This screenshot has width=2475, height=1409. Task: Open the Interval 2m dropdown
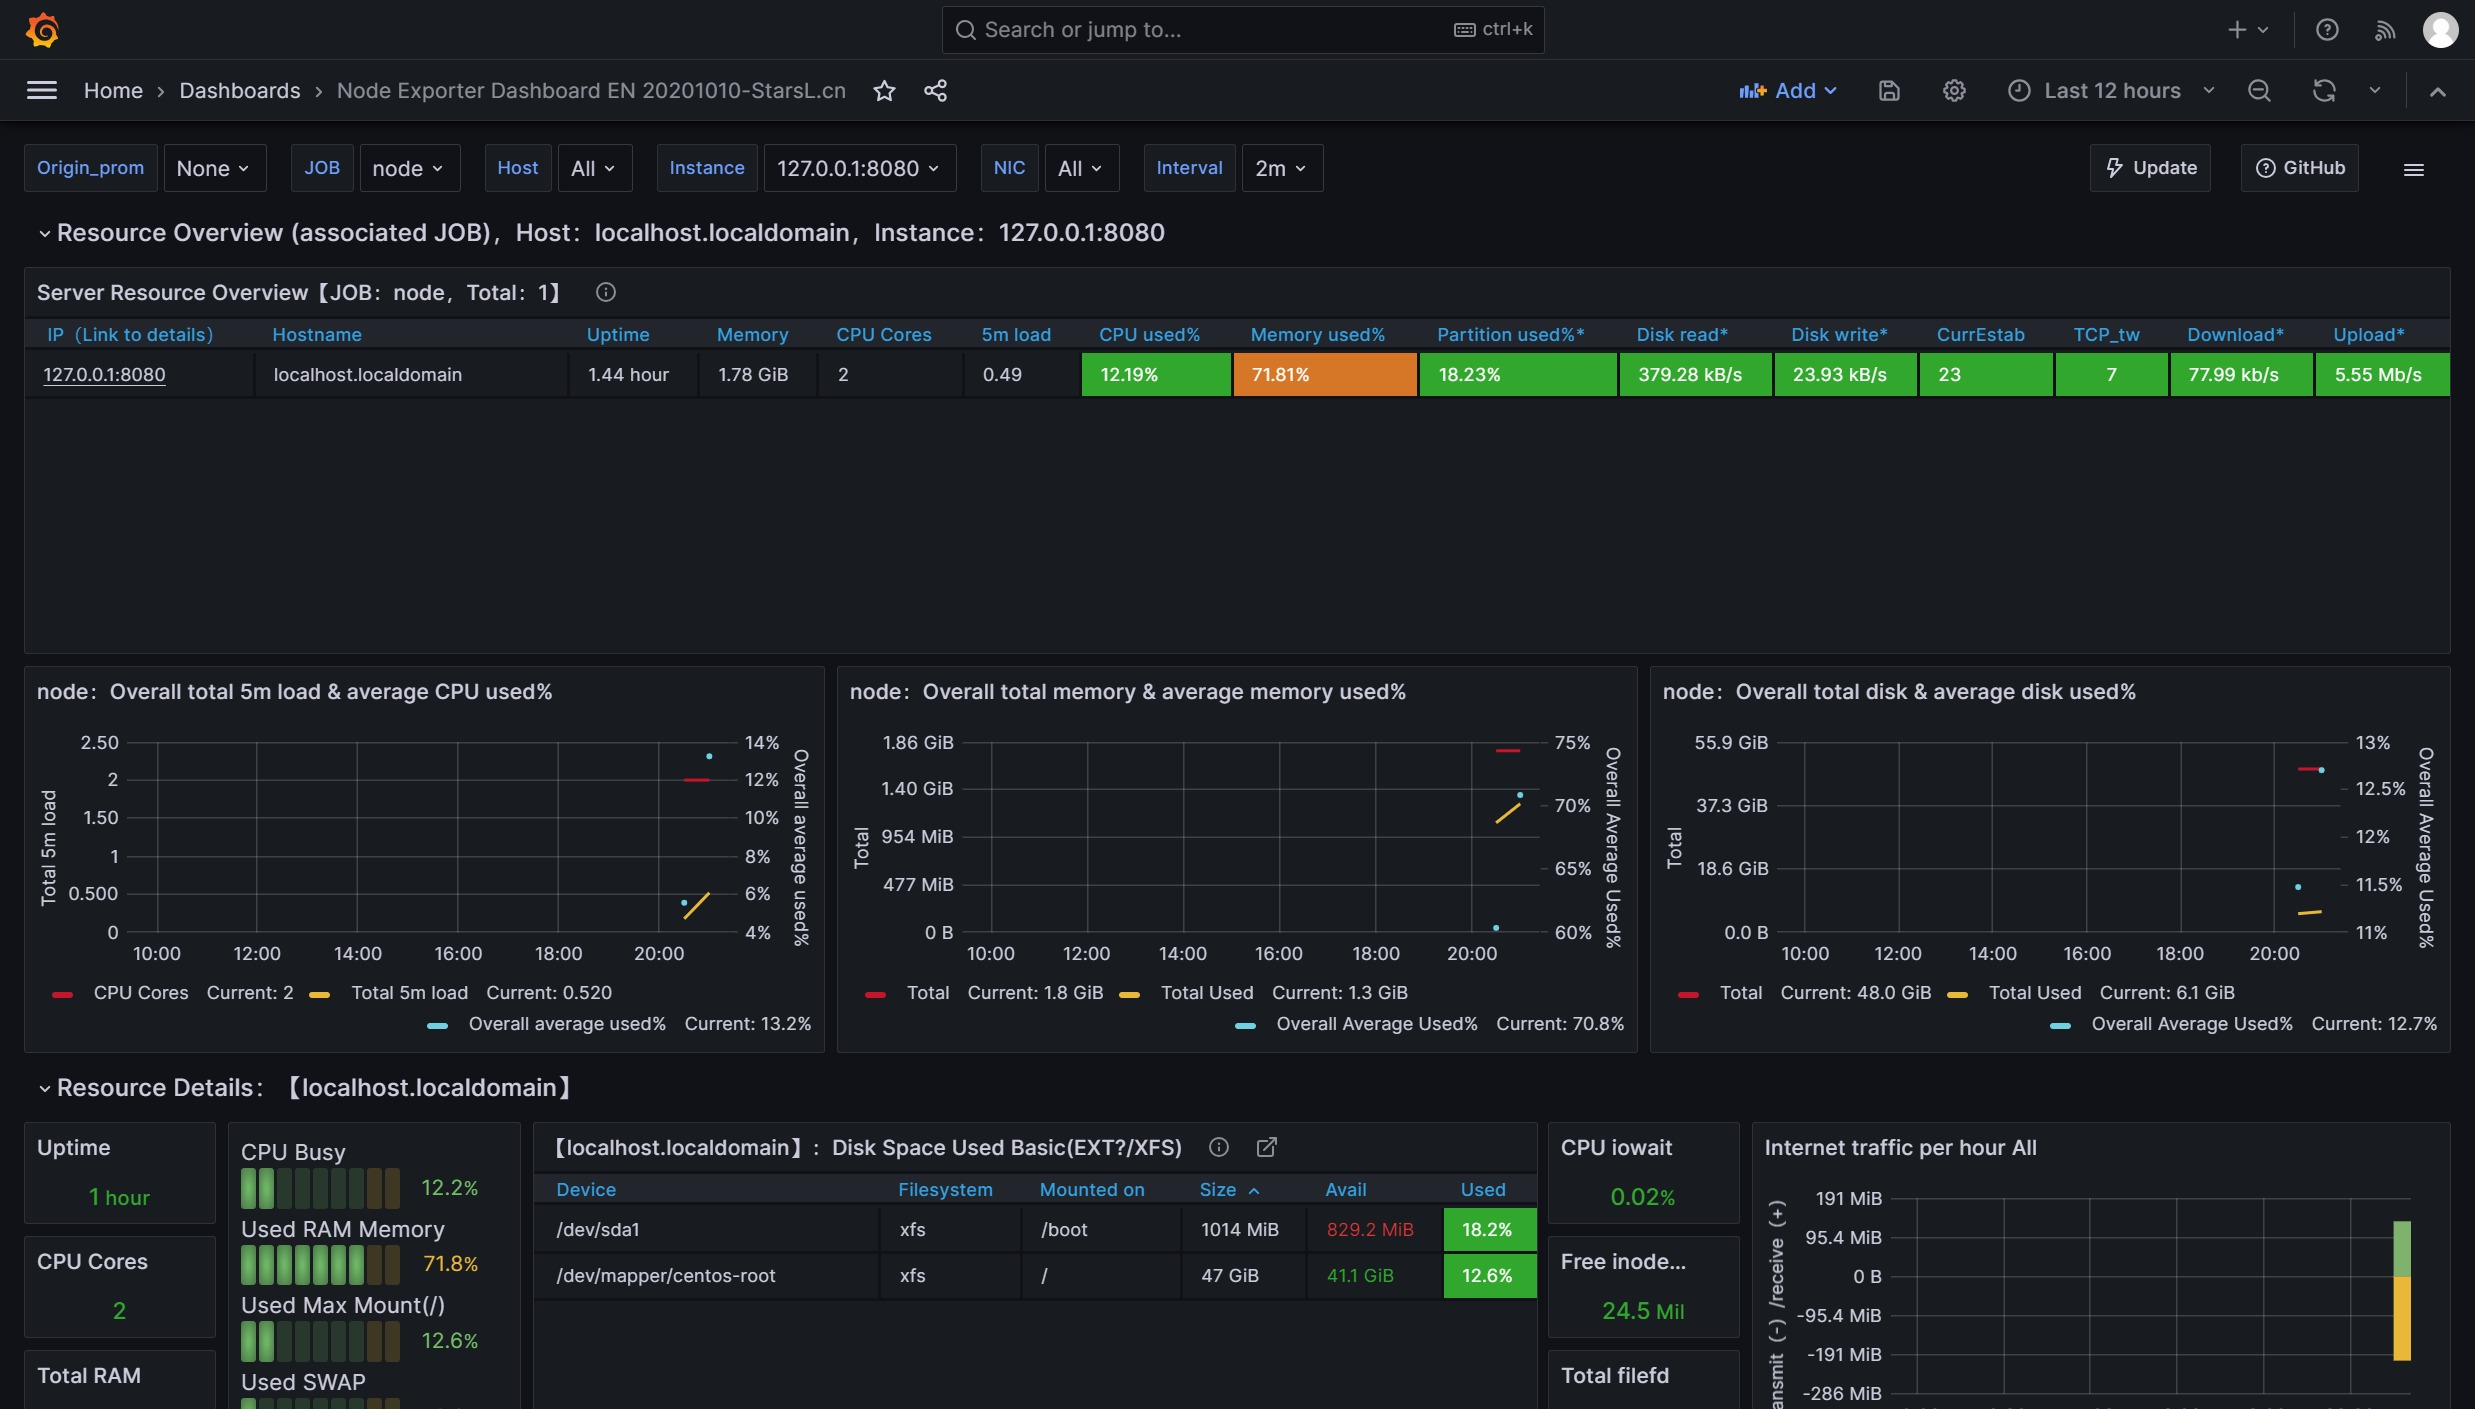pos(1281,169)
